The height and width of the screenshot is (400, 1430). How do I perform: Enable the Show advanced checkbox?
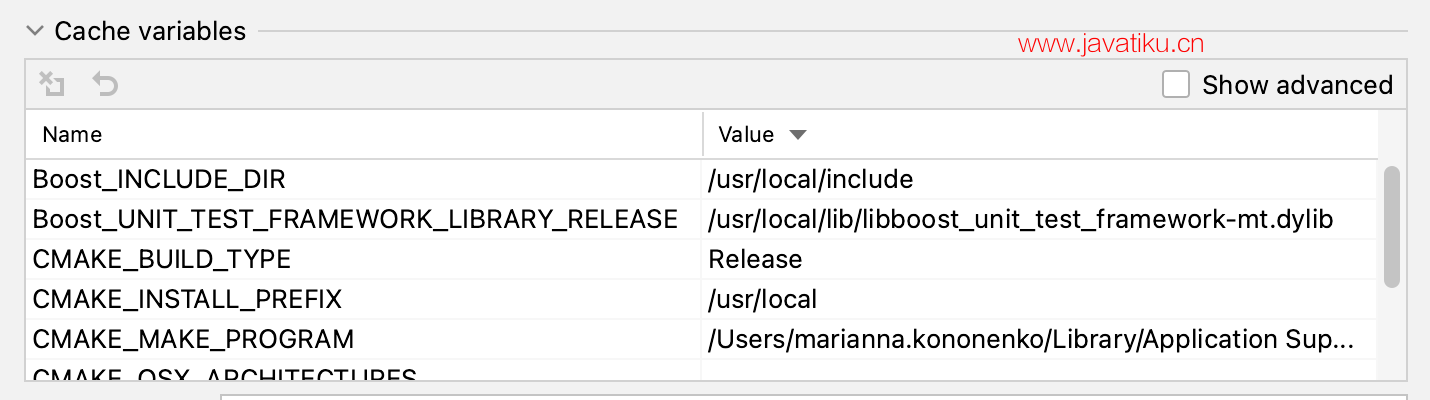point(1176,85)
